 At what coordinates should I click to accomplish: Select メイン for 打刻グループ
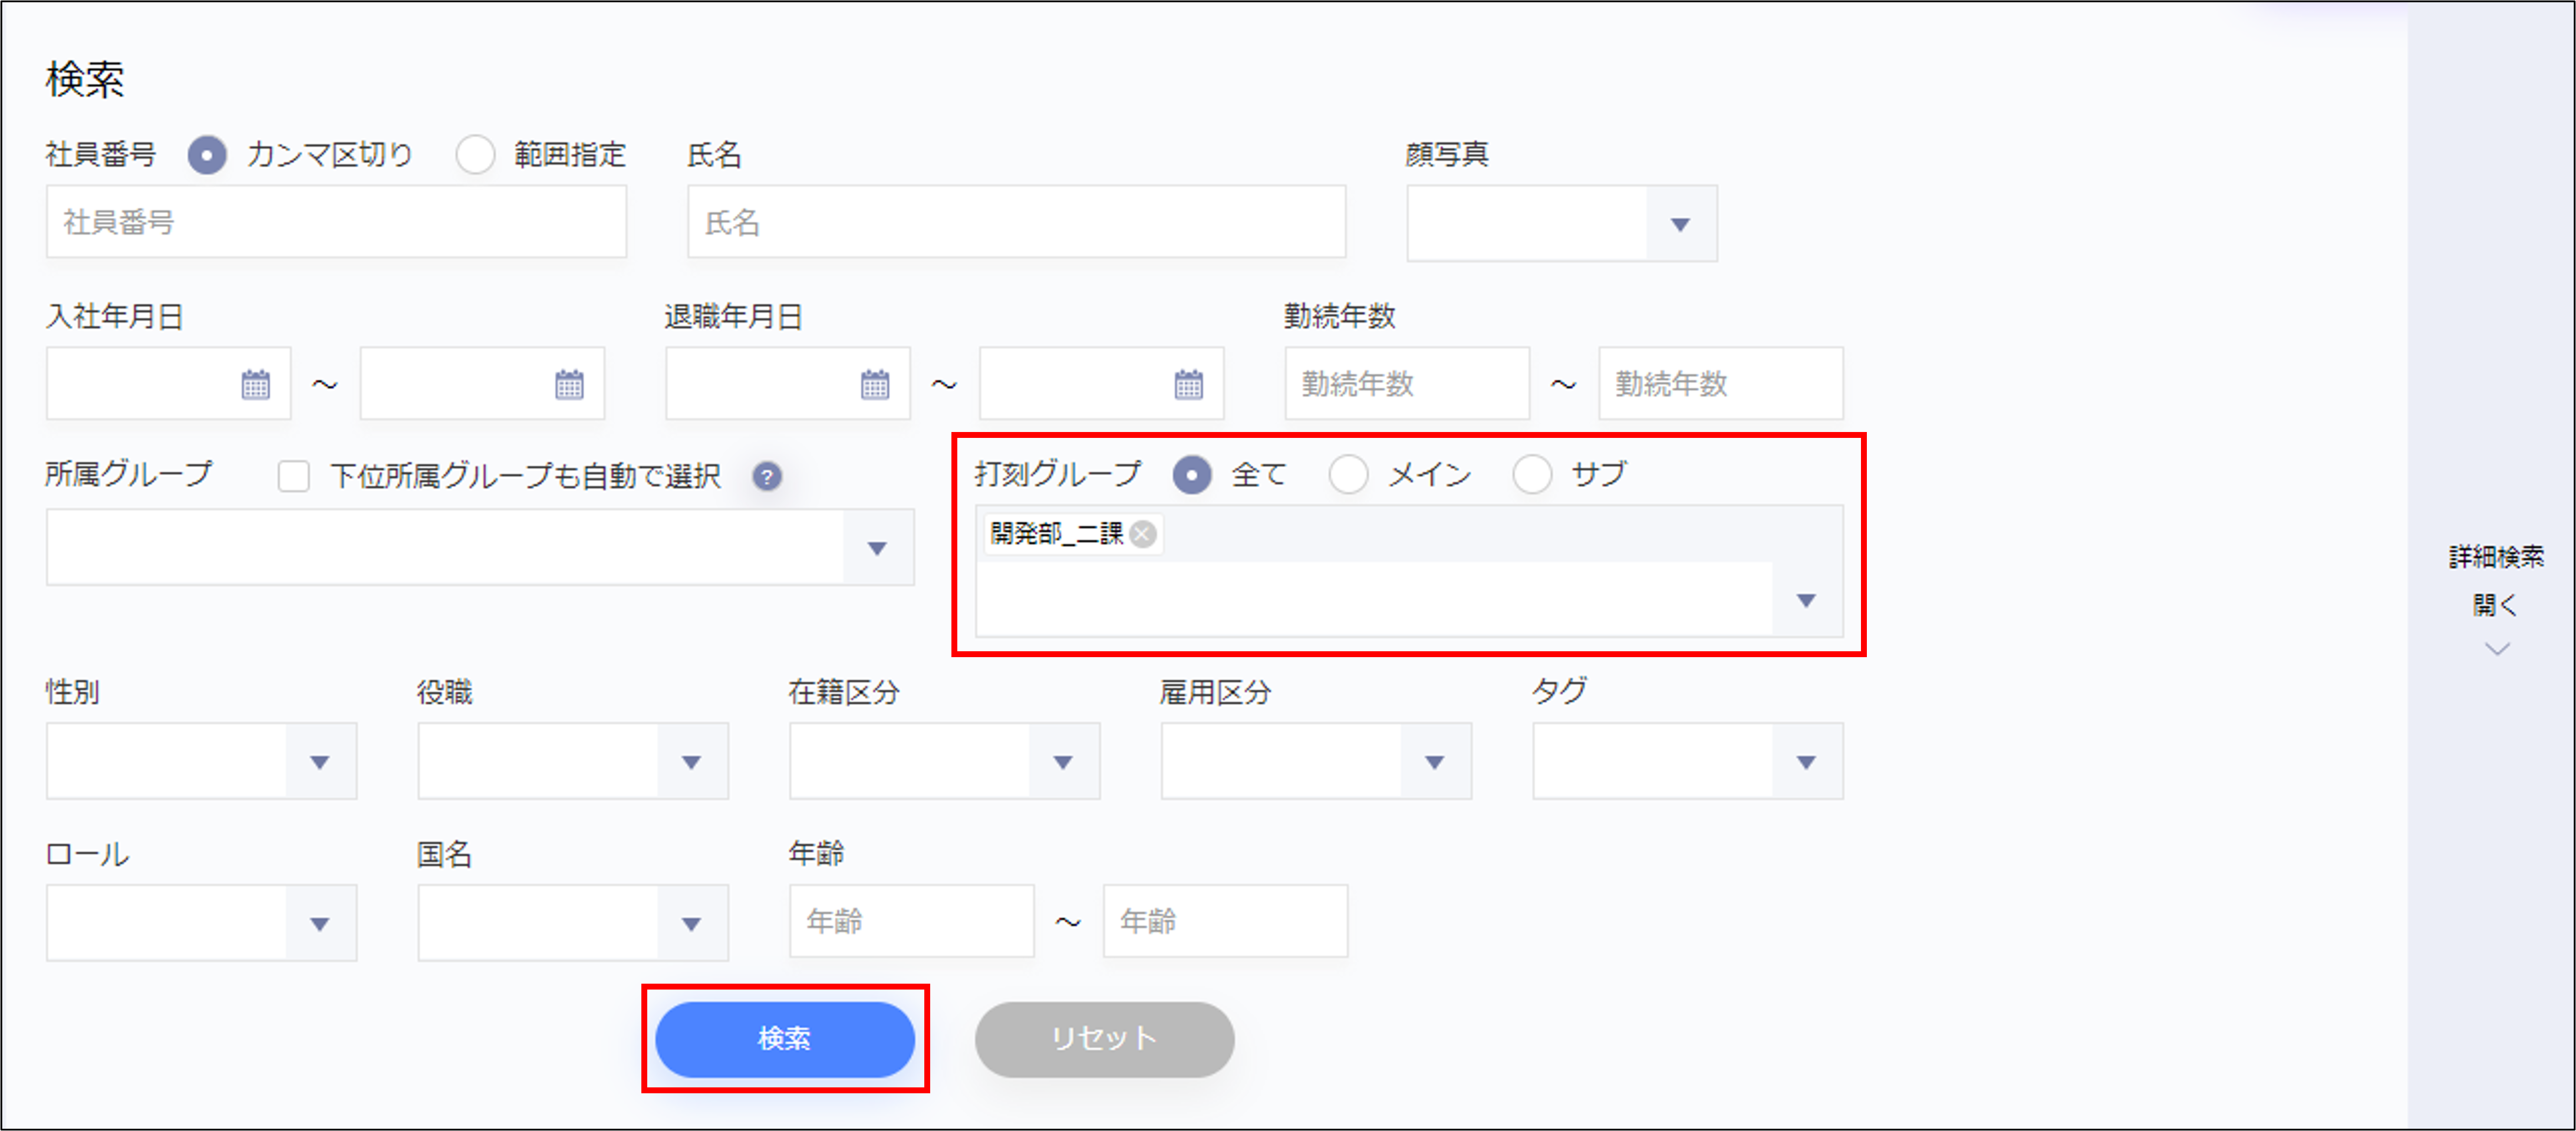(x=1348, y=474)
